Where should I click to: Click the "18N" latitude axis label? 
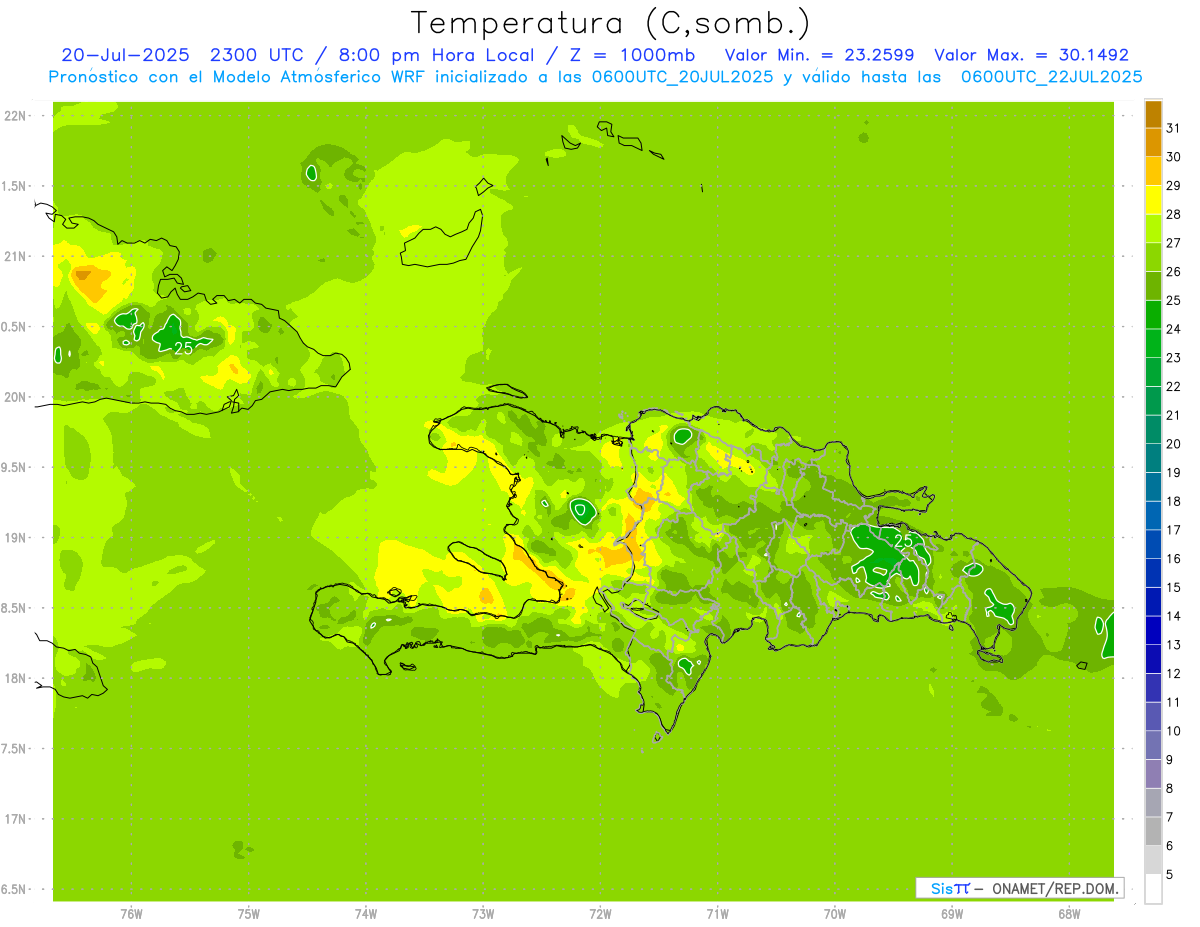coord(15,679)
